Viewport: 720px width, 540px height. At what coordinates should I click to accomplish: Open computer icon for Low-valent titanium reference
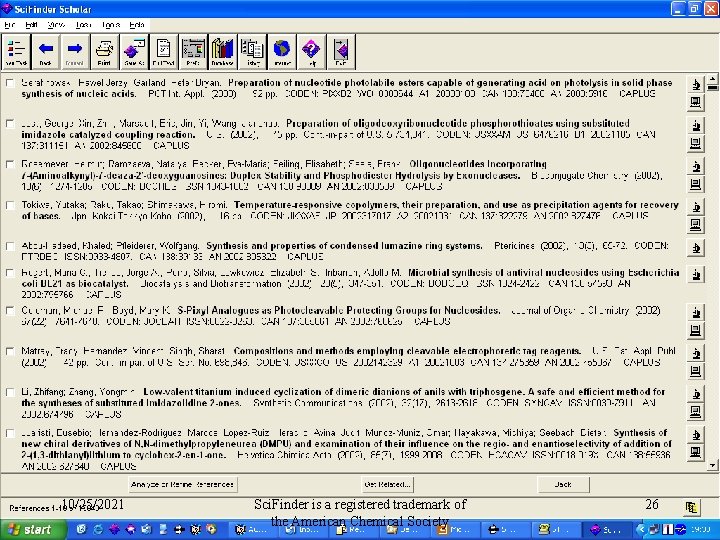click(696, 411)
